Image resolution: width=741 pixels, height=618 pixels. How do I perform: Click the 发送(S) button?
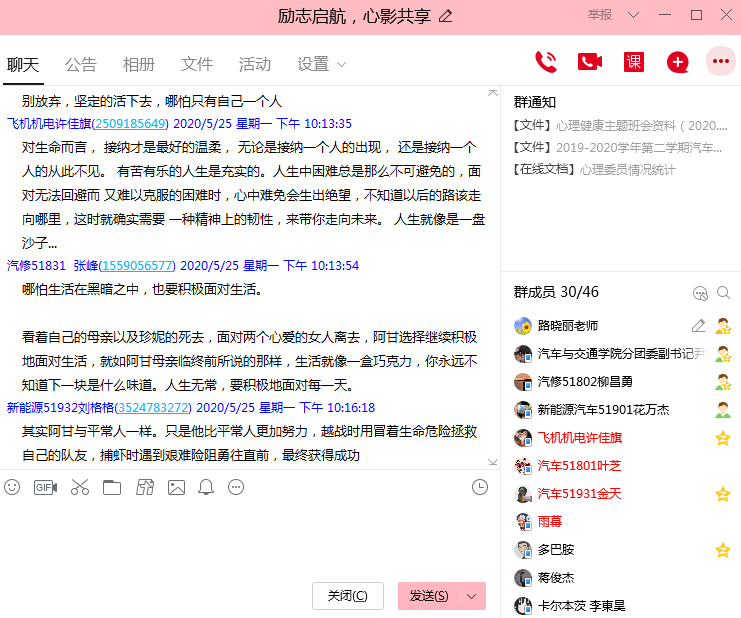click(x=429, y=596)
